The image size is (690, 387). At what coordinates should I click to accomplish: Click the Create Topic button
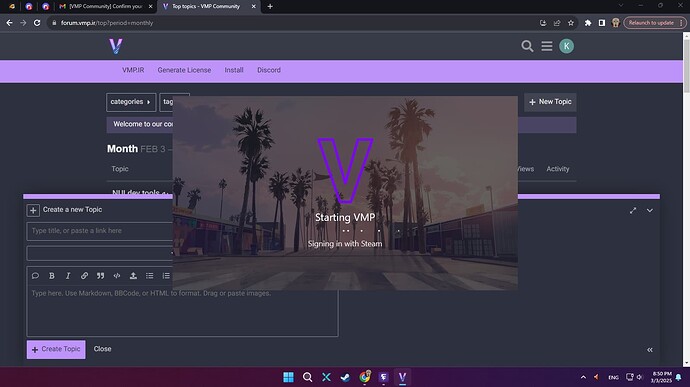coord(56,349)
